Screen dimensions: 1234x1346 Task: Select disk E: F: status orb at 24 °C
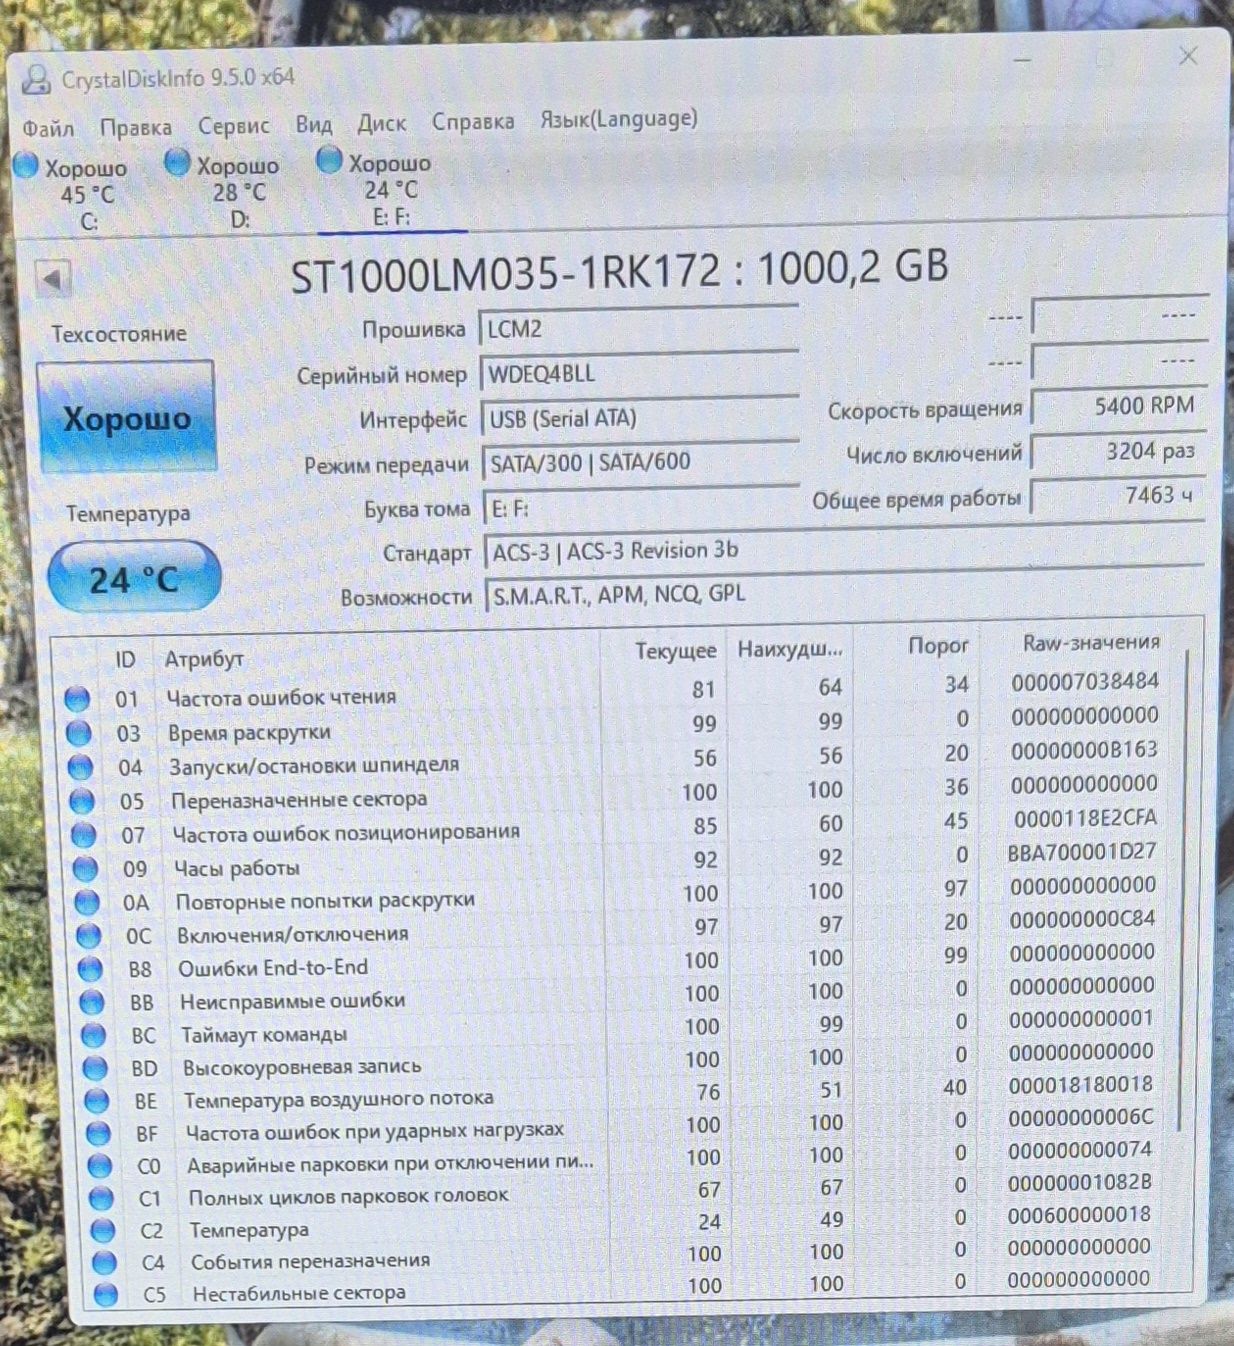click(329, 159)
